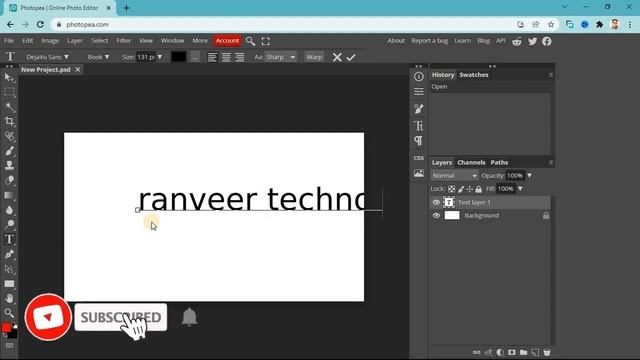Screen dimensions: 640x360
Task: Select the Brush tool
Action: pos(9,151)
